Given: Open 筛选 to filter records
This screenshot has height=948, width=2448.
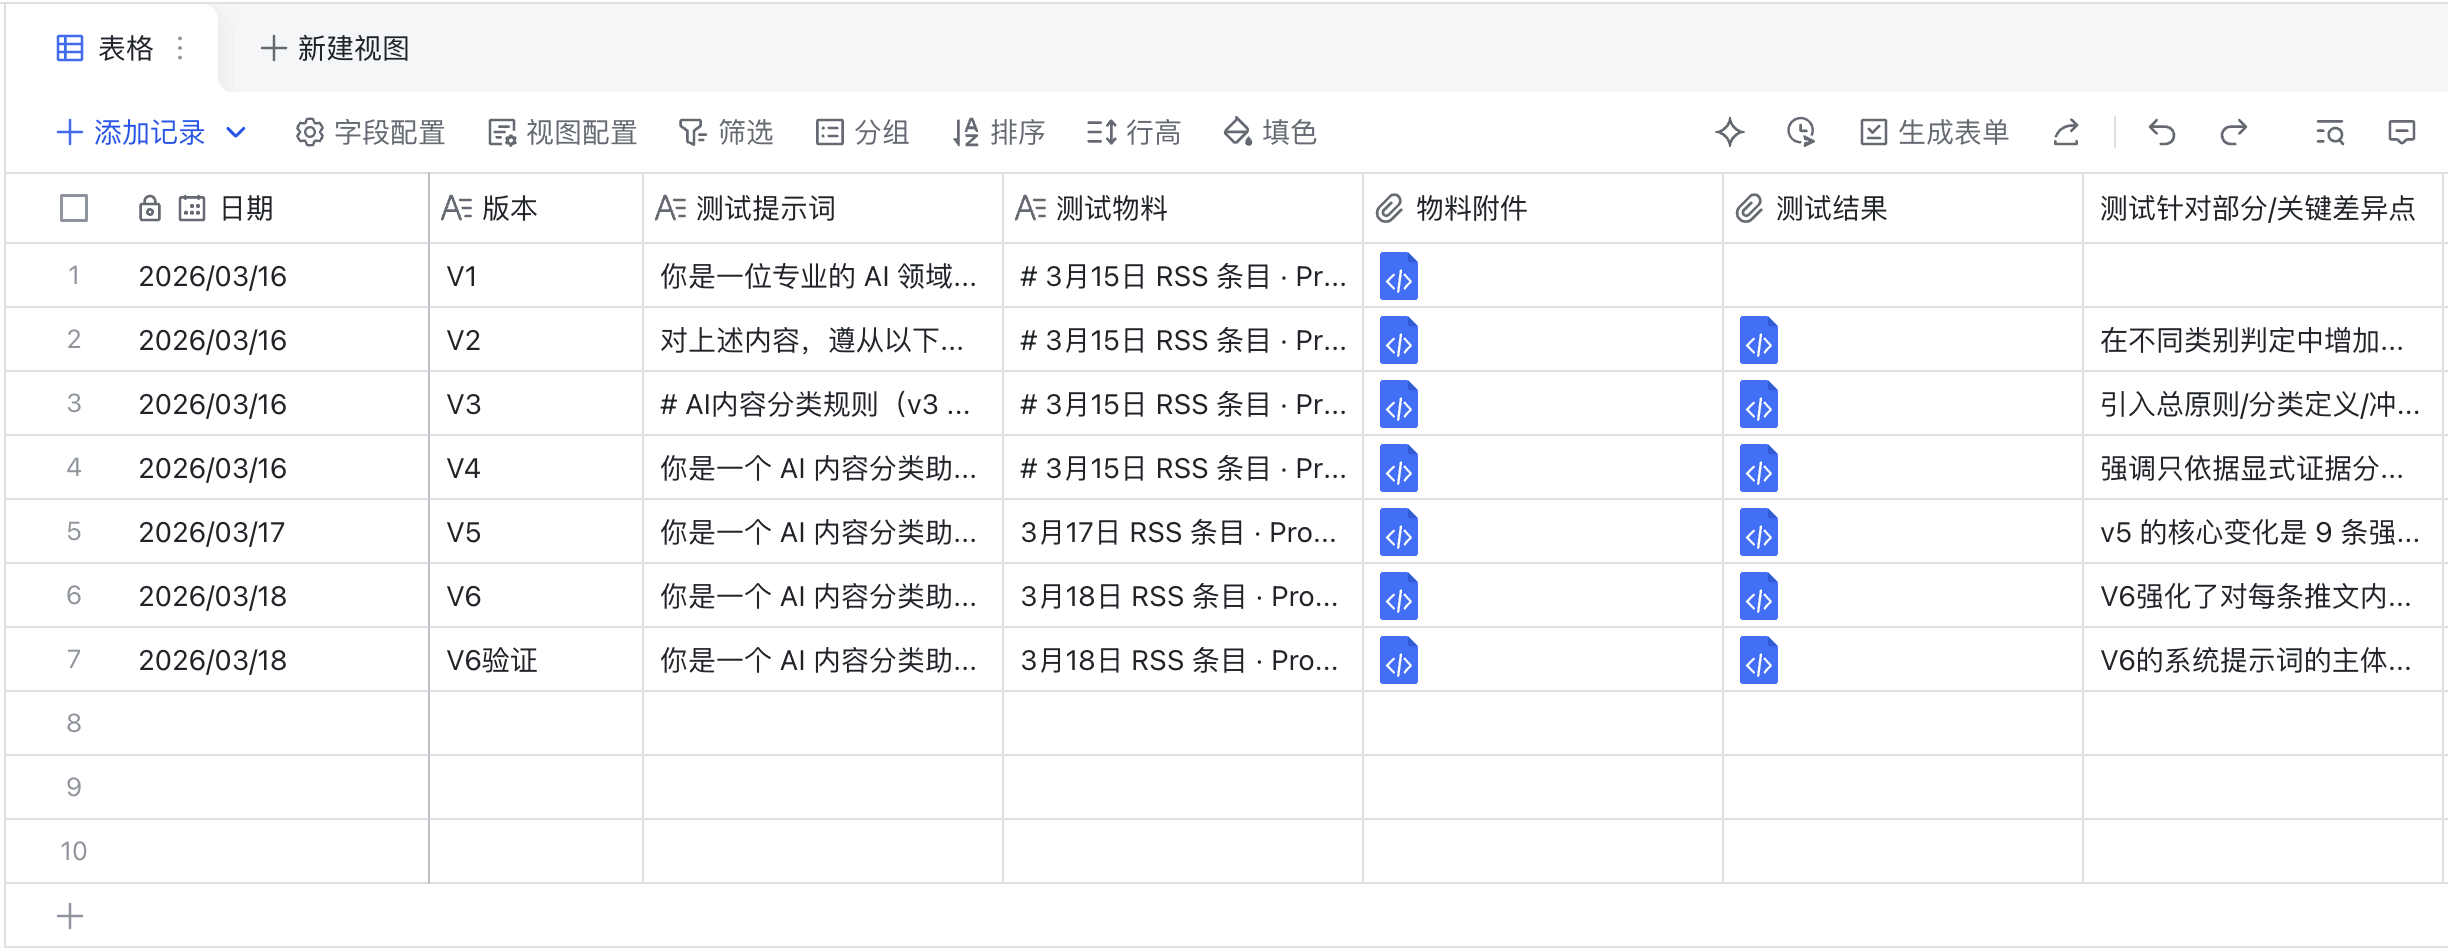Looking at the screenshot, I should pyautogui.click(x=726, y=132).
